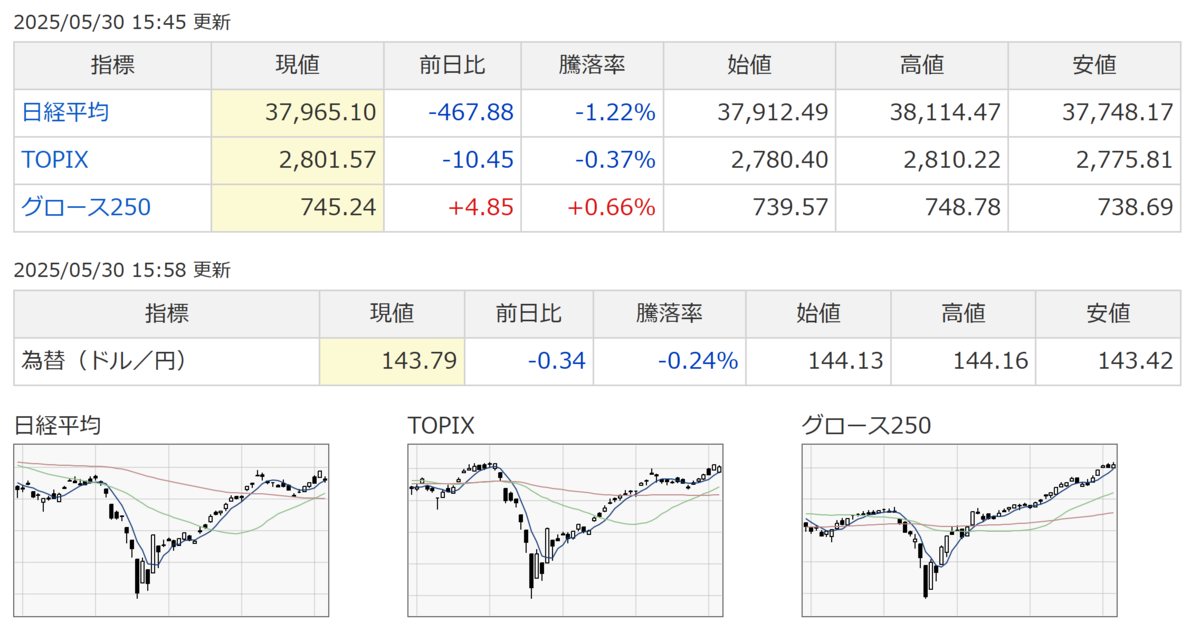Image resolution: width=1200 pixels, height=623 pixels.
Task: Open the TOPIX index link
Action: click(x=55, y=160)
